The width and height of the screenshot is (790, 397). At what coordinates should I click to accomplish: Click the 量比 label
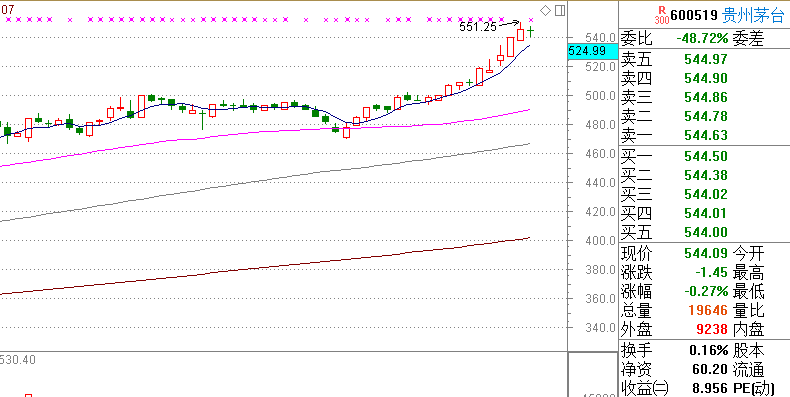tap(748, 311)
